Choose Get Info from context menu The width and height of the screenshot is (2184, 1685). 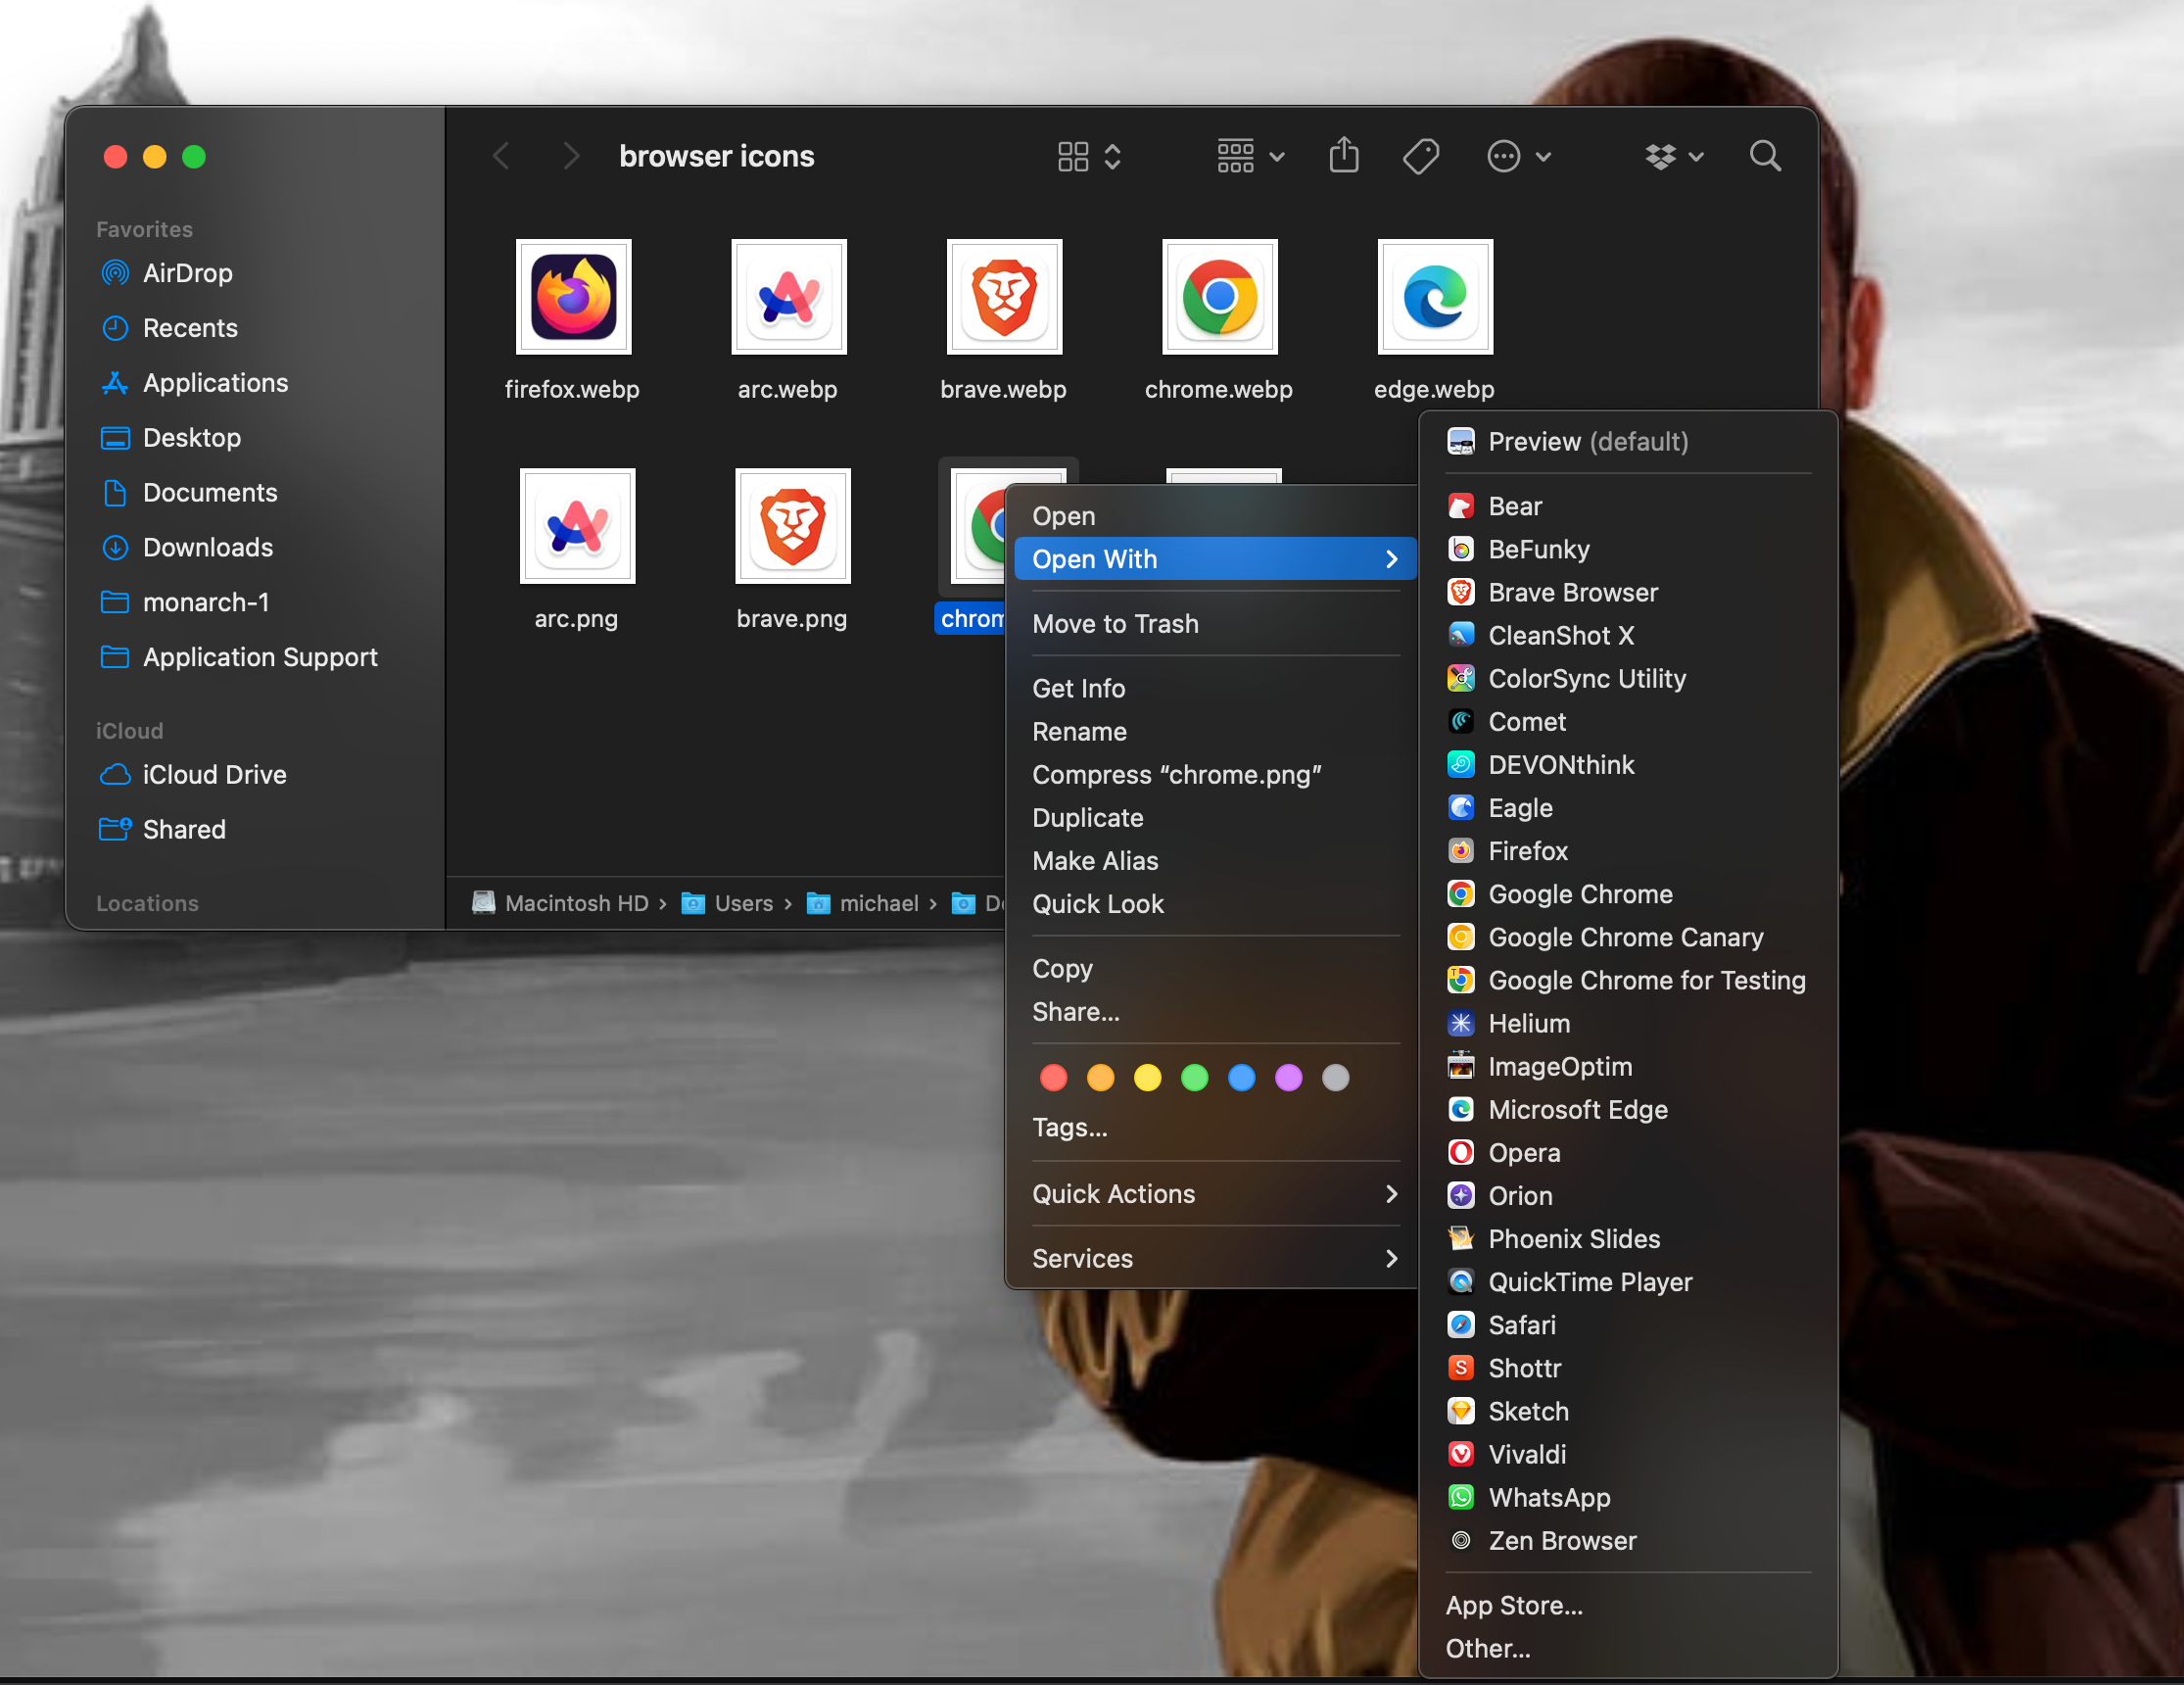[x=1078, y=688]
